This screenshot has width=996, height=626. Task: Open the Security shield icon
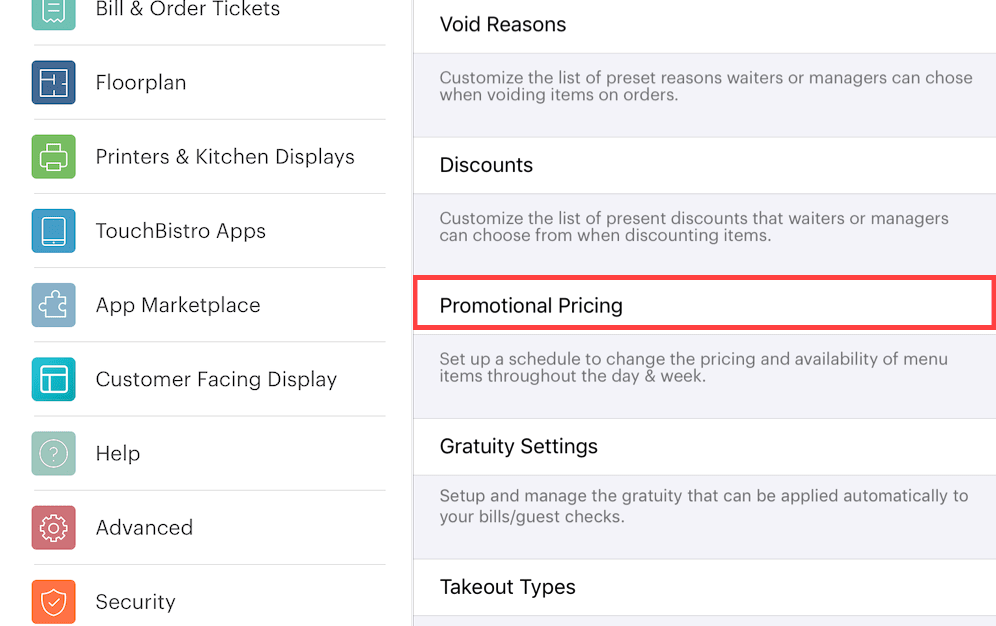(52, 601)
